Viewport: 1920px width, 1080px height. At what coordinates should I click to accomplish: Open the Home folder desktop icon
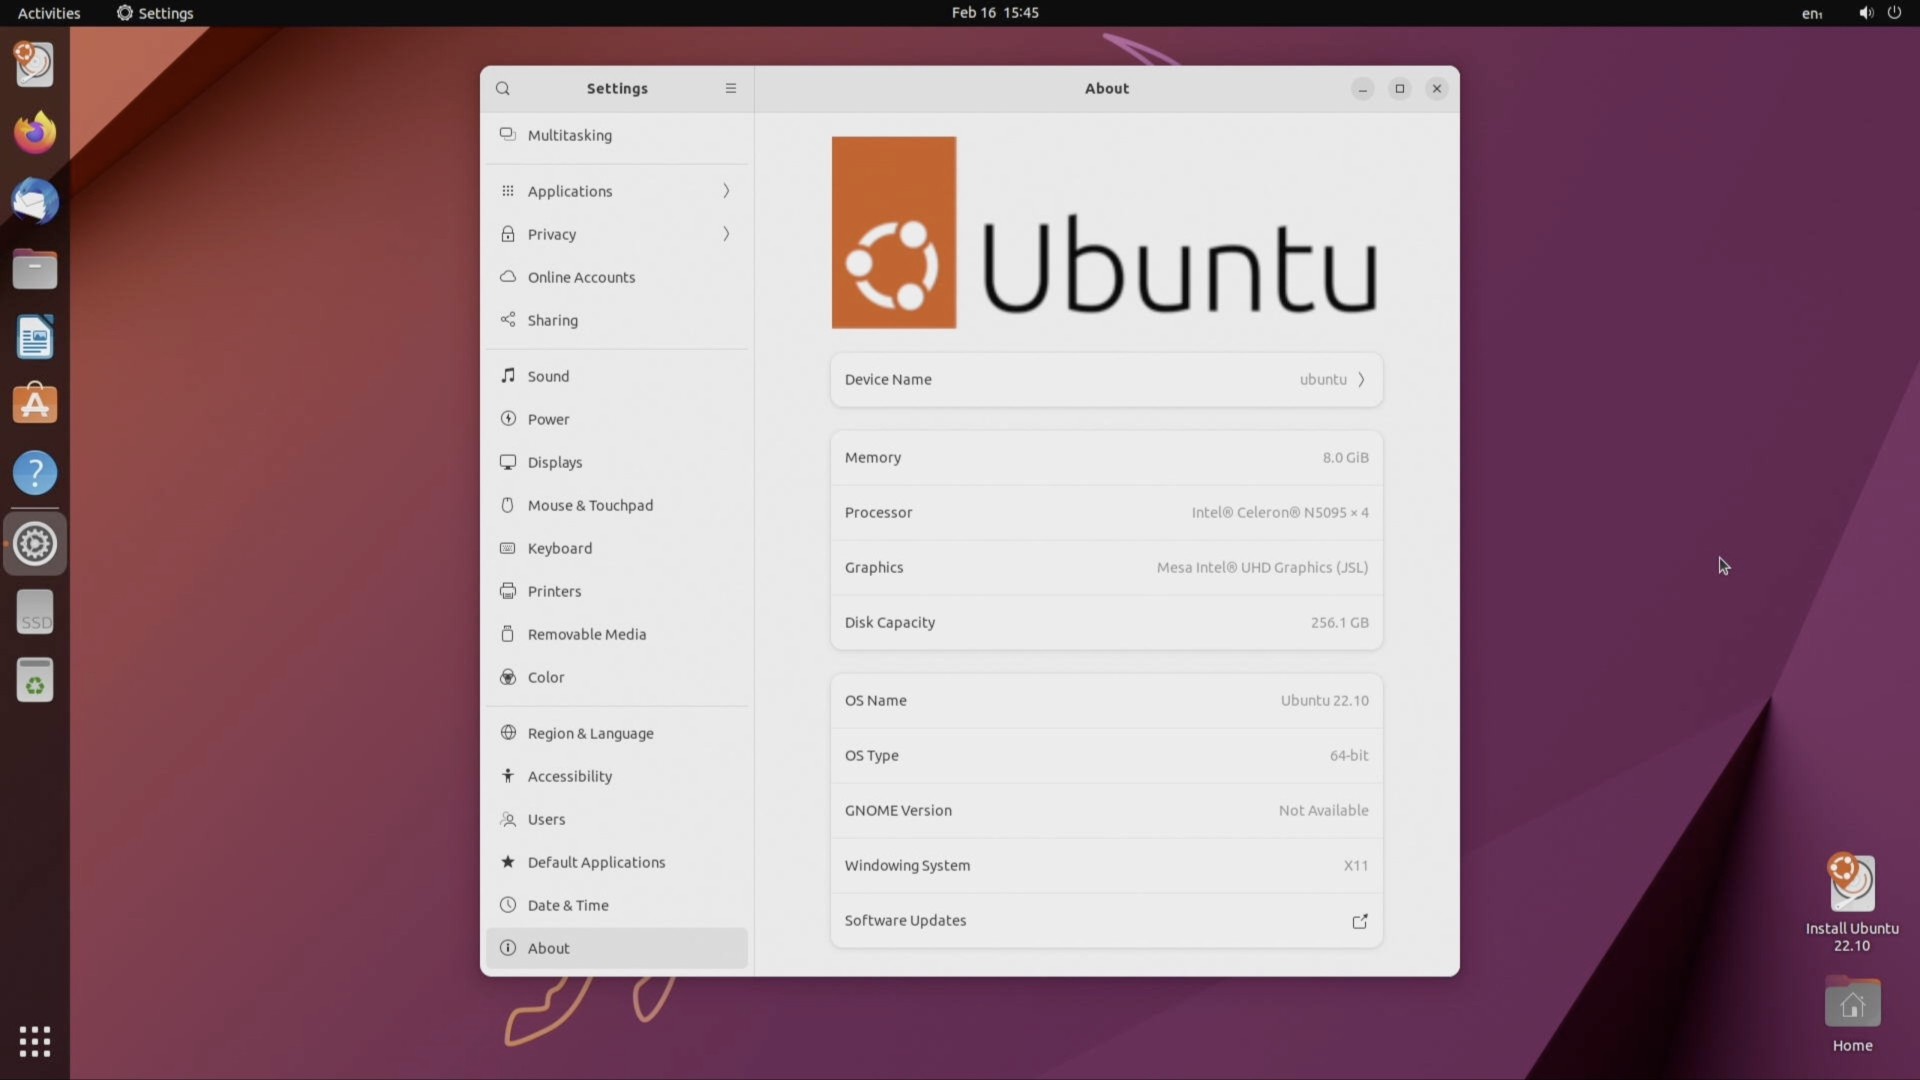click(x=1852, y=1014)
